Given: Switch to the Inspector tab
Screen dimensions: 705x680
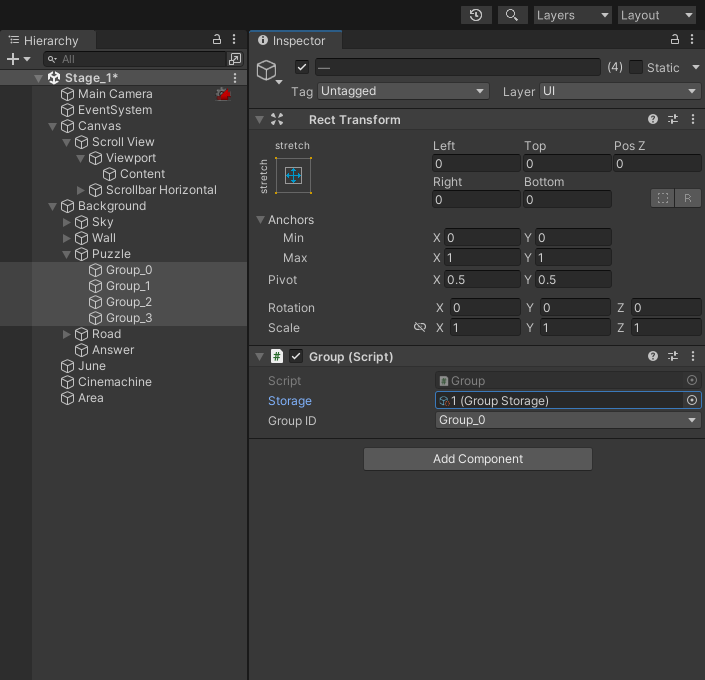Looking at the screenshot, I should [297, 40].
